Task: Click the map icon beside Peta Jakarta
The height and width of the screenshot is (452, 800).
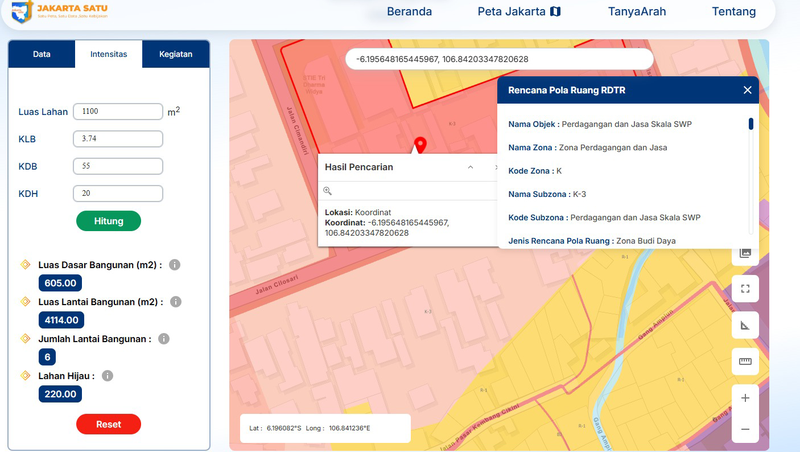Action: (x=555, y=11)
